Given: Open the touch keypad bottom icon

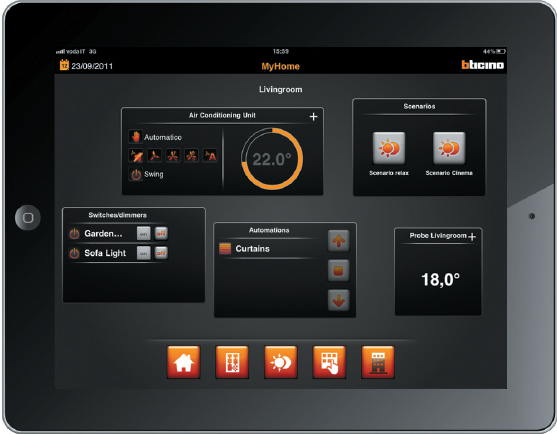Looking at the screenshot, I should [329, 362].
